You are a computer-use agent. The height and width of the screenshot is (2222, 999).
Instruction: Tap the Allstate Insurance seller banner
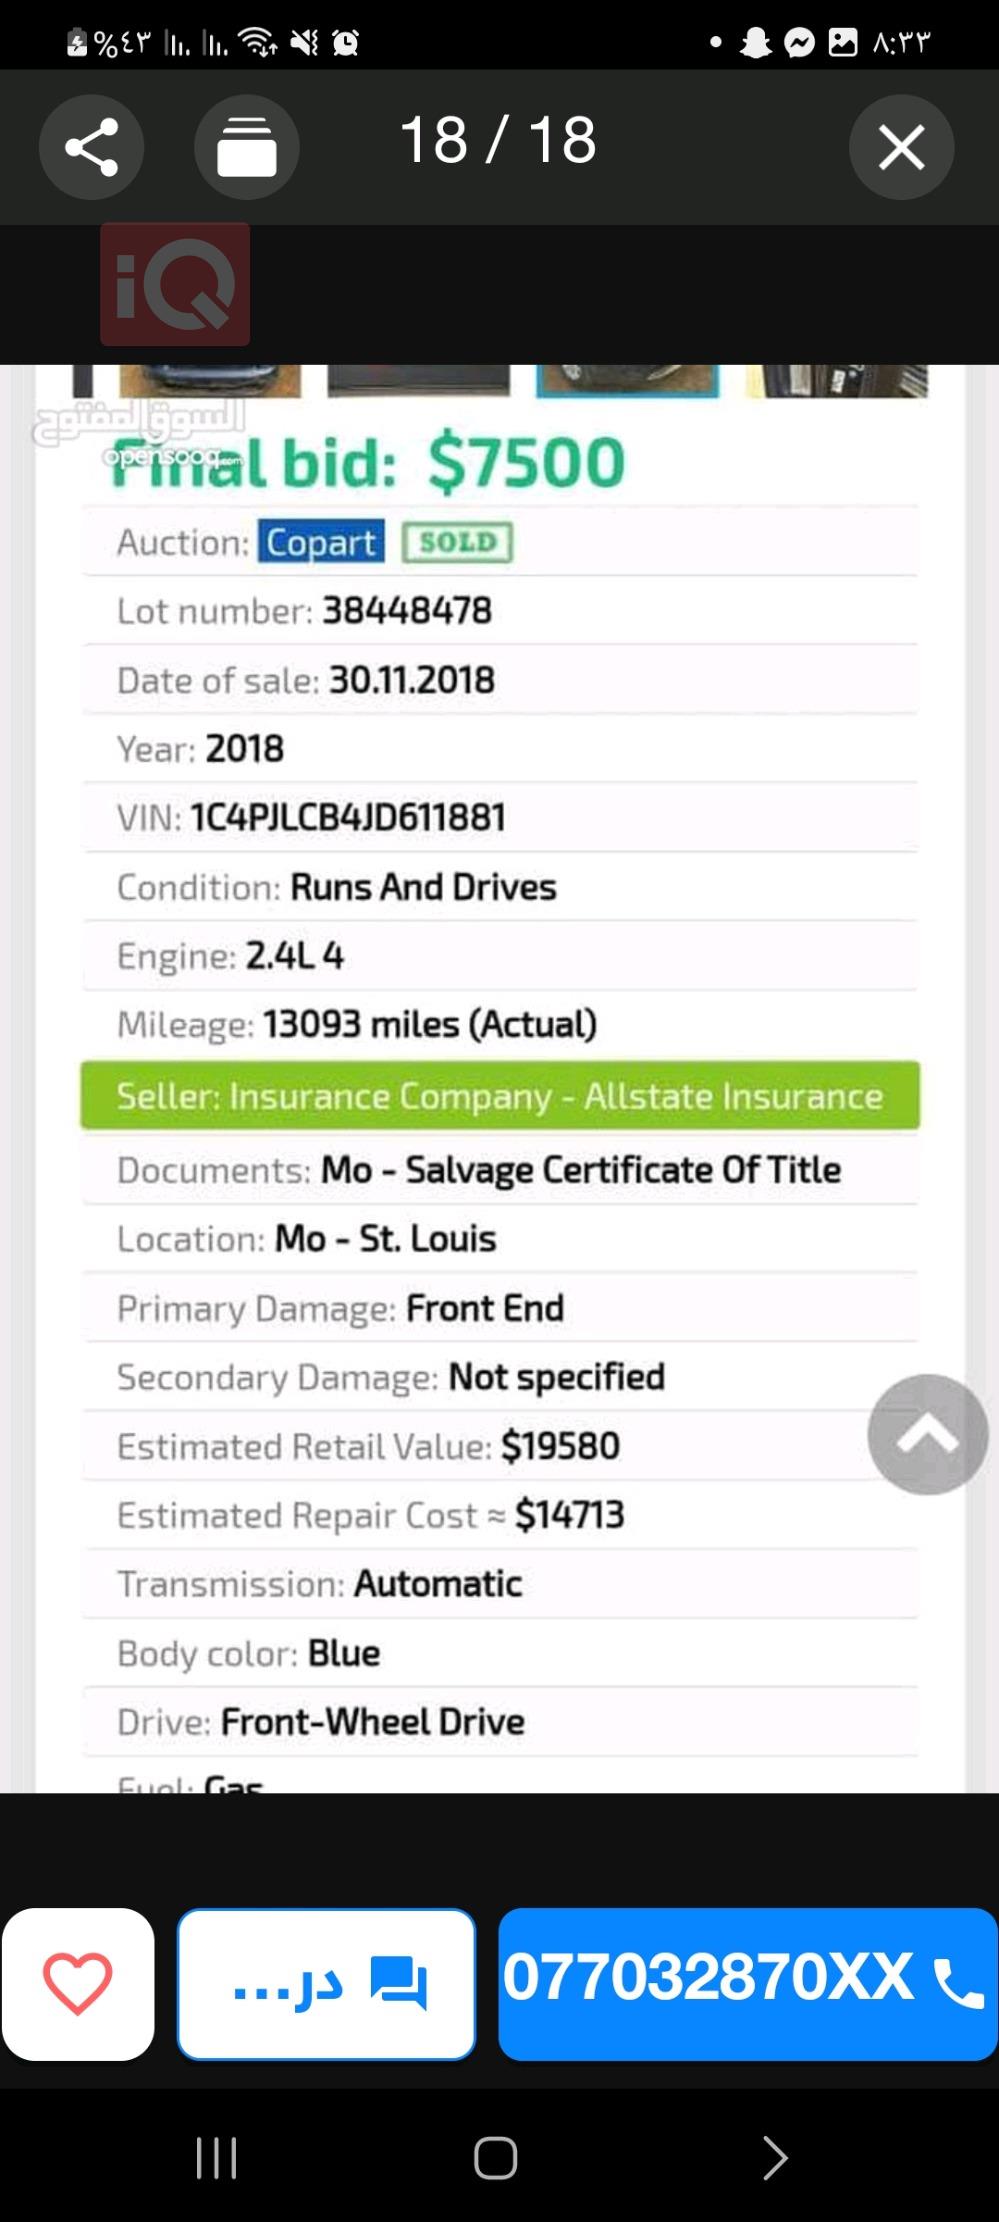(499, 1096)
